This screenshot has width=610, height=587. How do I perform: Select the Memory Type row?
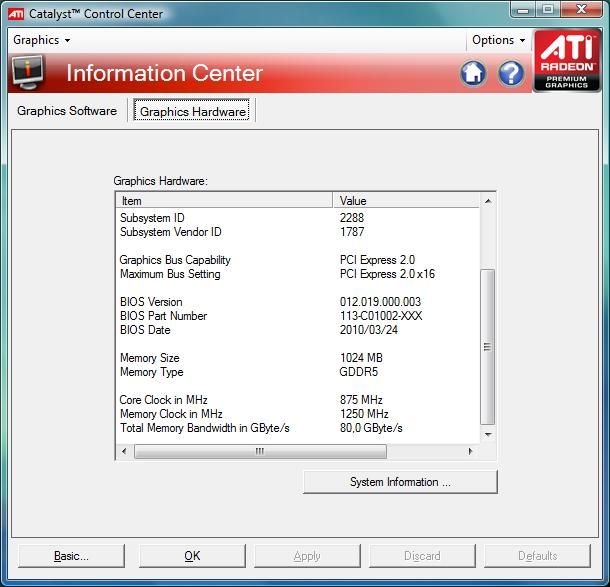tap(298, 372)
